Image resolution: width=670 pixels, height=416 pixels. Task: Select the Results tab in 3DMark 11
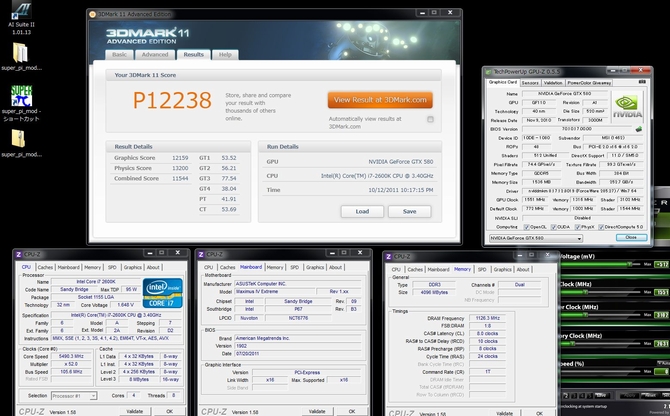click(x=194, y=55)
